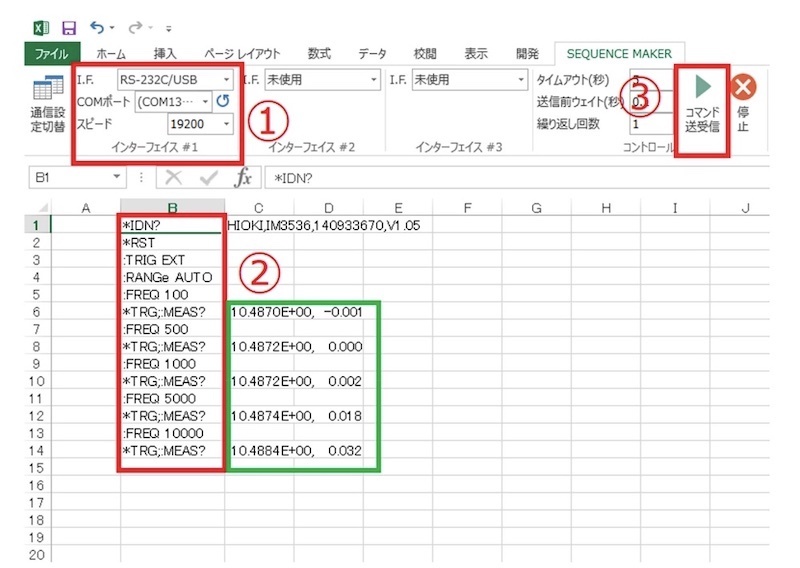Select result cell 10.4884E+00, 0.032
The height and width of the screenshot is (568, 800).
click(x=259, y=451)
